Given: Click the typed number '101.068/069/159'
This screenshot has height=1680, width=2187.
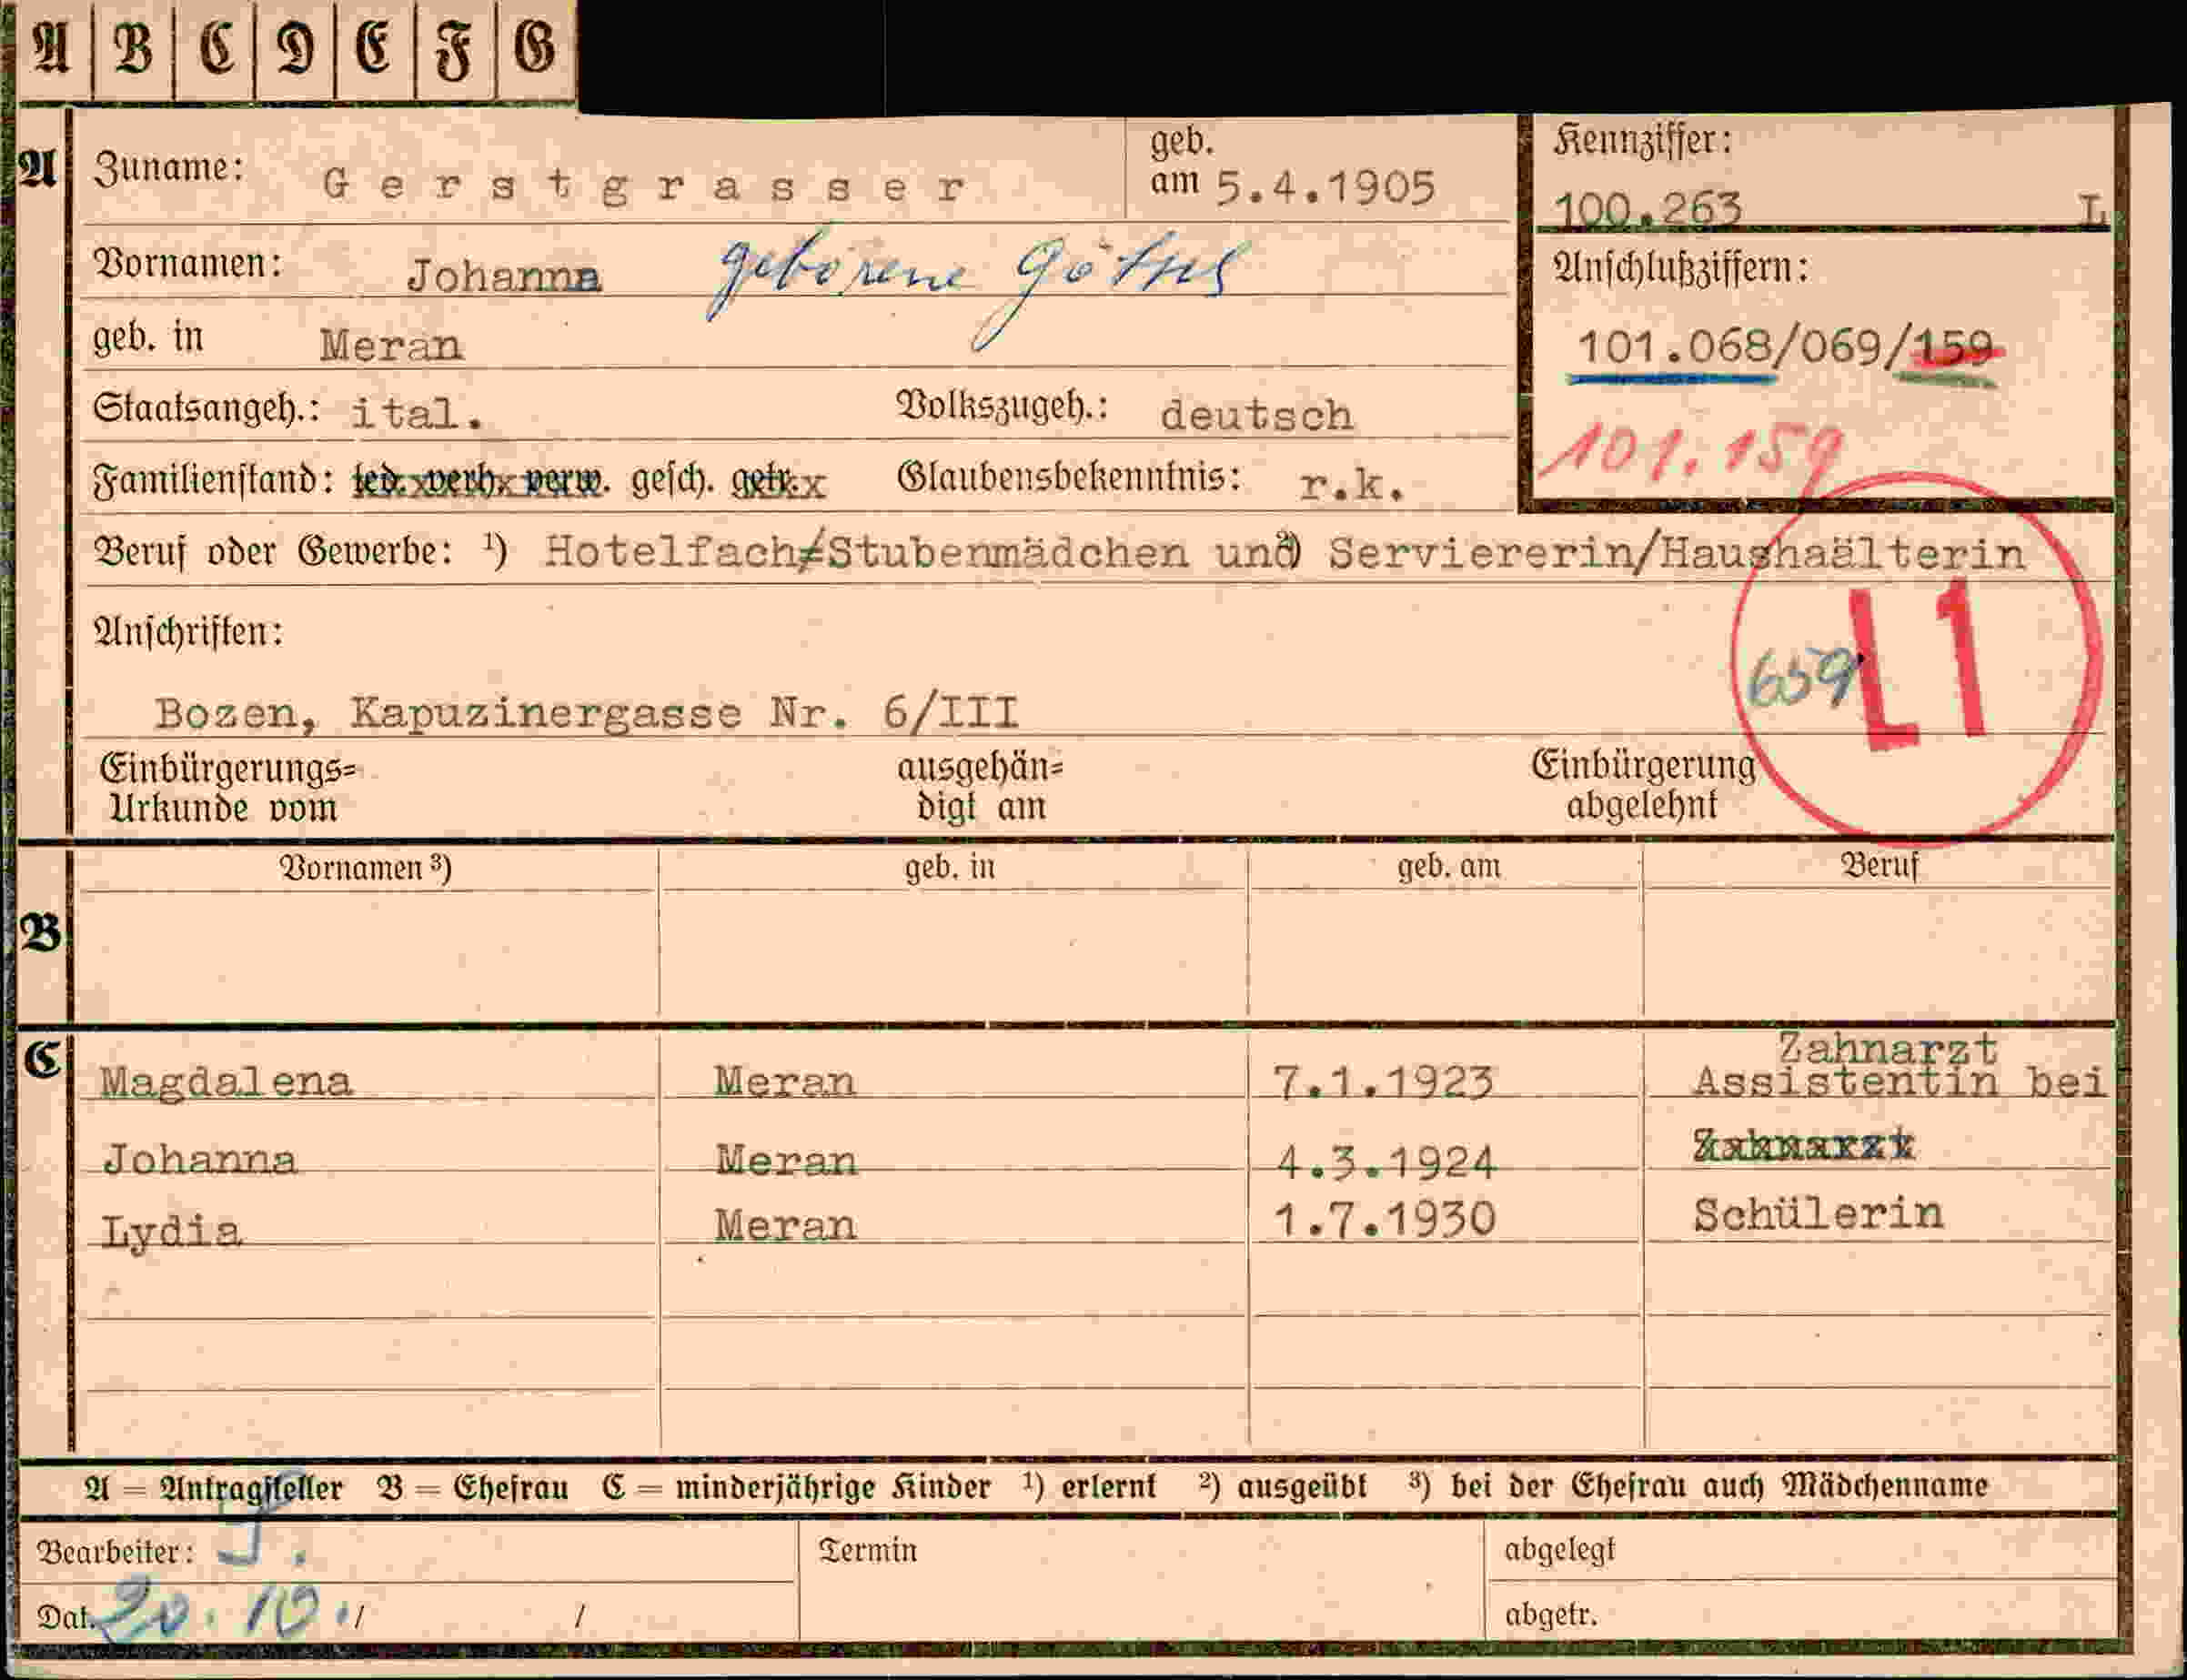Looking at the screenshot, I should [1785, 348].
